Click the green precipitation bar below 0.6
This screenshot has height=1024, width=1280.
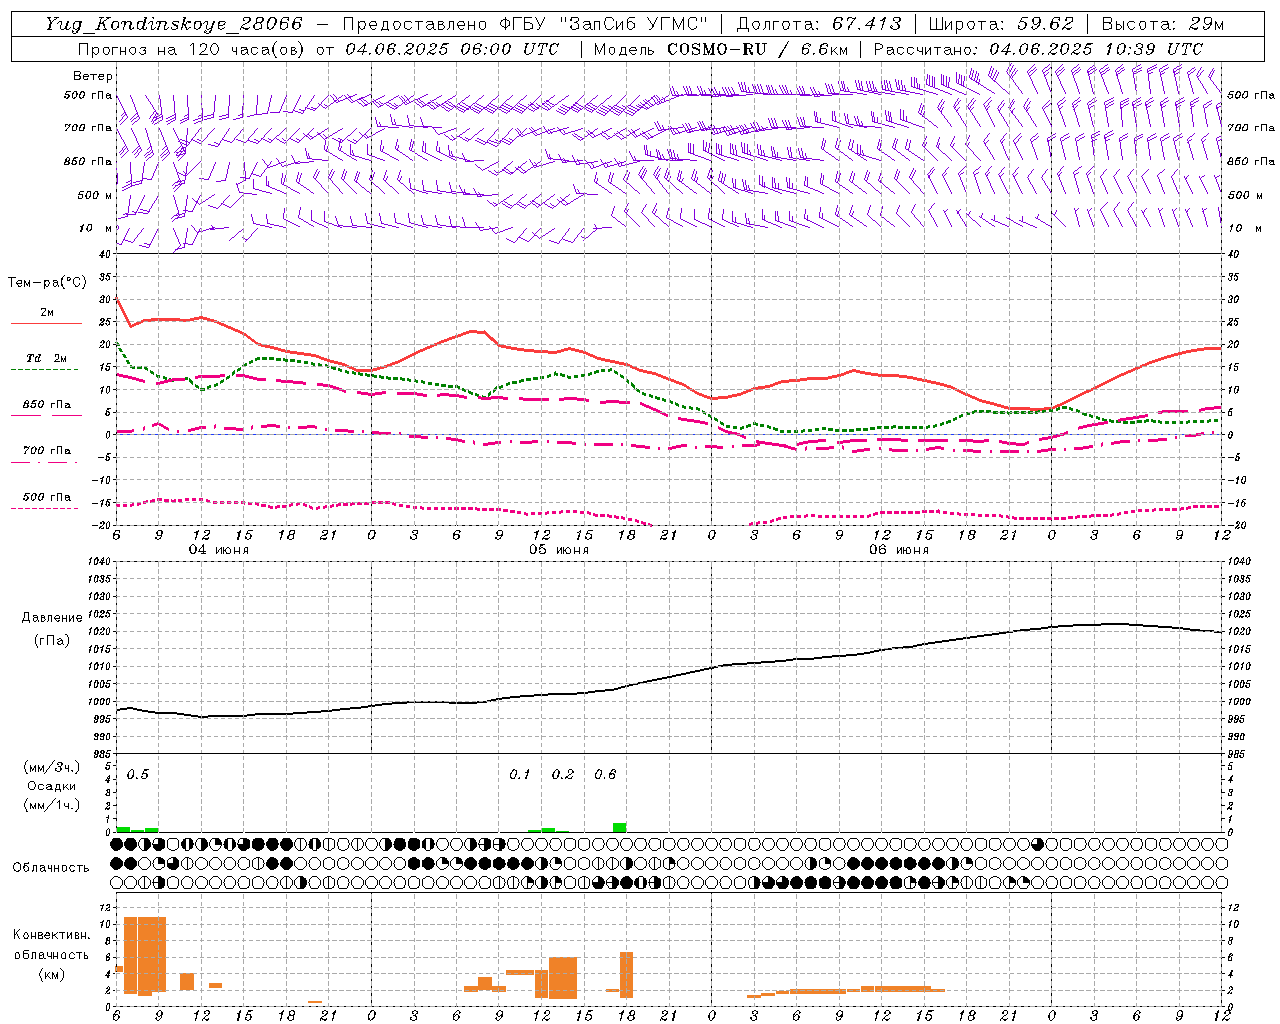pos(620,827)
